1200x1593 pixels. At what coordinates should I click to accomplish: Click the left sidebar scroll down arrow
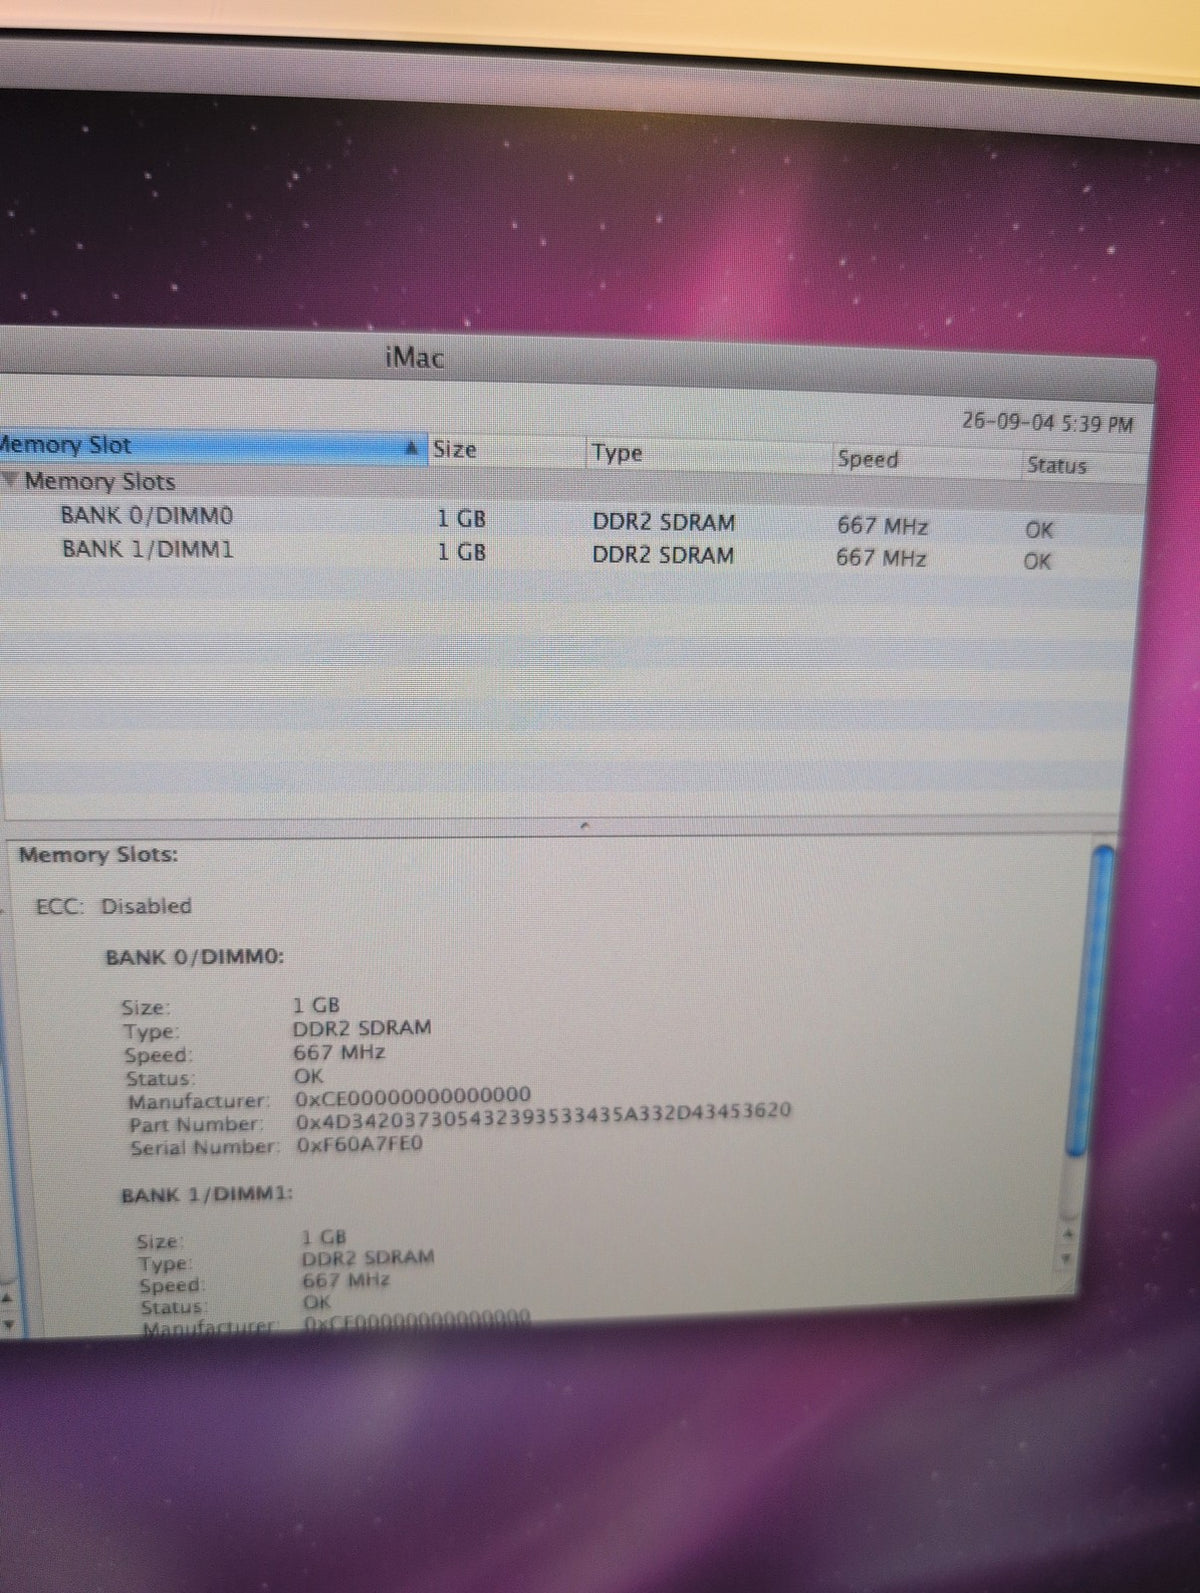point(8,1323)
